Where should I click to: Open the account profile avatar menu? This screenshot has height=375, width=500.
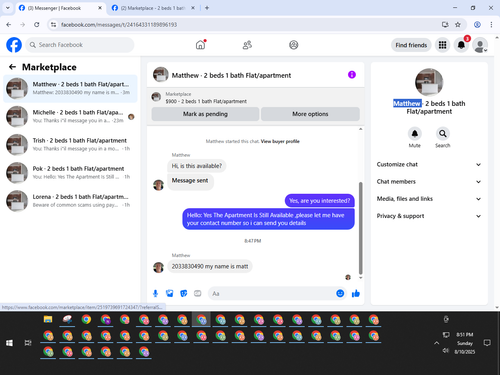coord(480,45)
